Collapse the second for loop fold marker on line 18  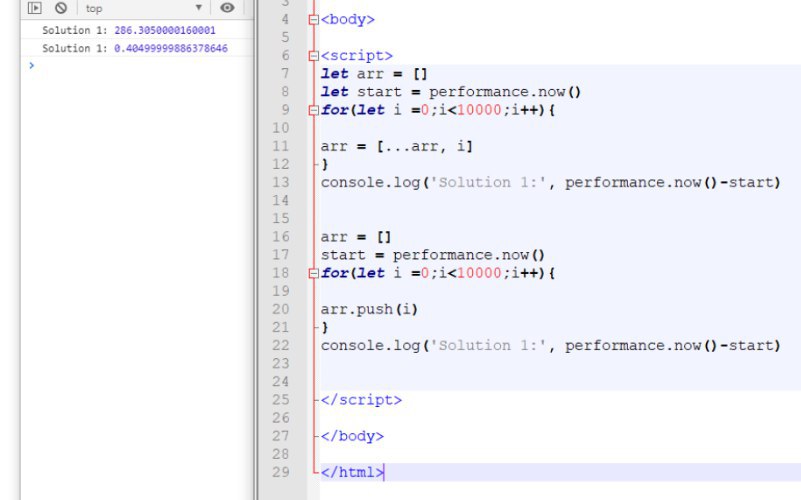[x=314, y=273]
